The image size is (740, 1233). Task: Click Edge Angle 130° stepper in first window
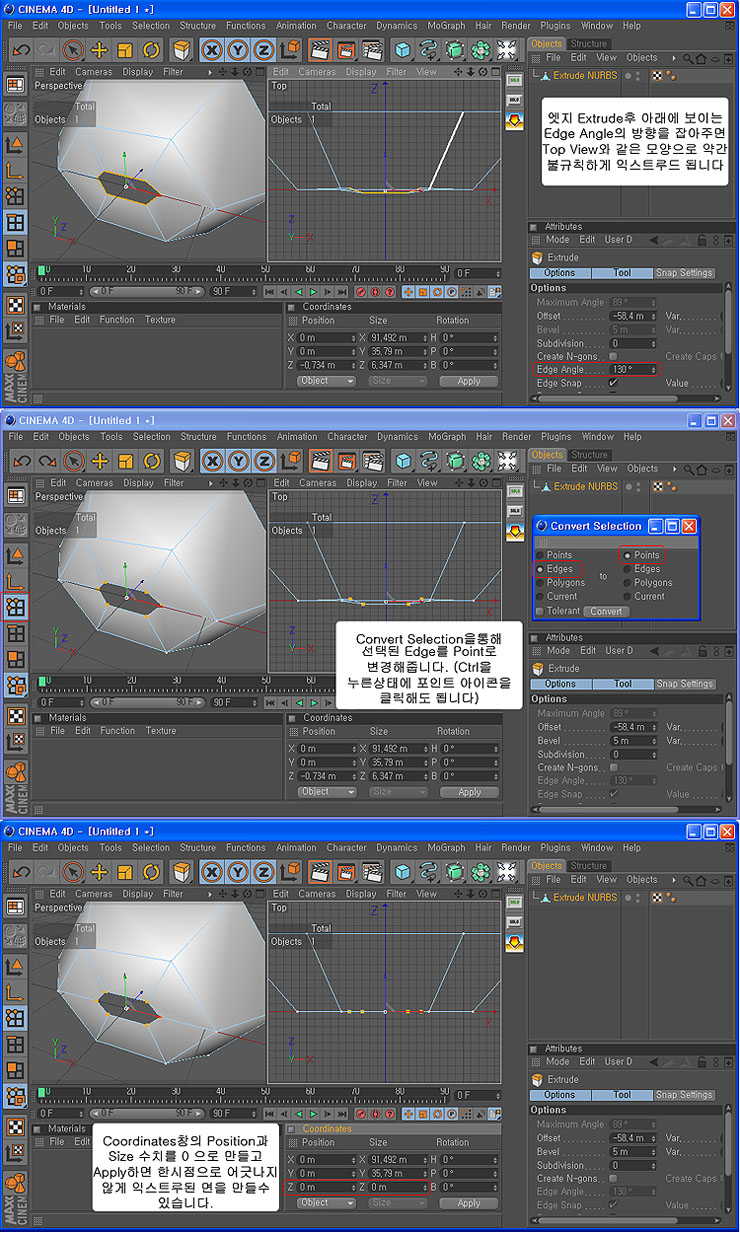654,370
